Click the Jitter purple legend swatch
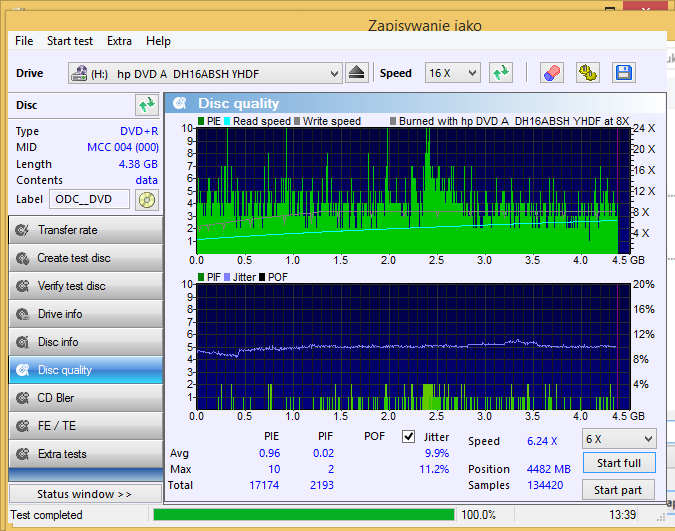The image size is (675, 531). pos(227,277)
